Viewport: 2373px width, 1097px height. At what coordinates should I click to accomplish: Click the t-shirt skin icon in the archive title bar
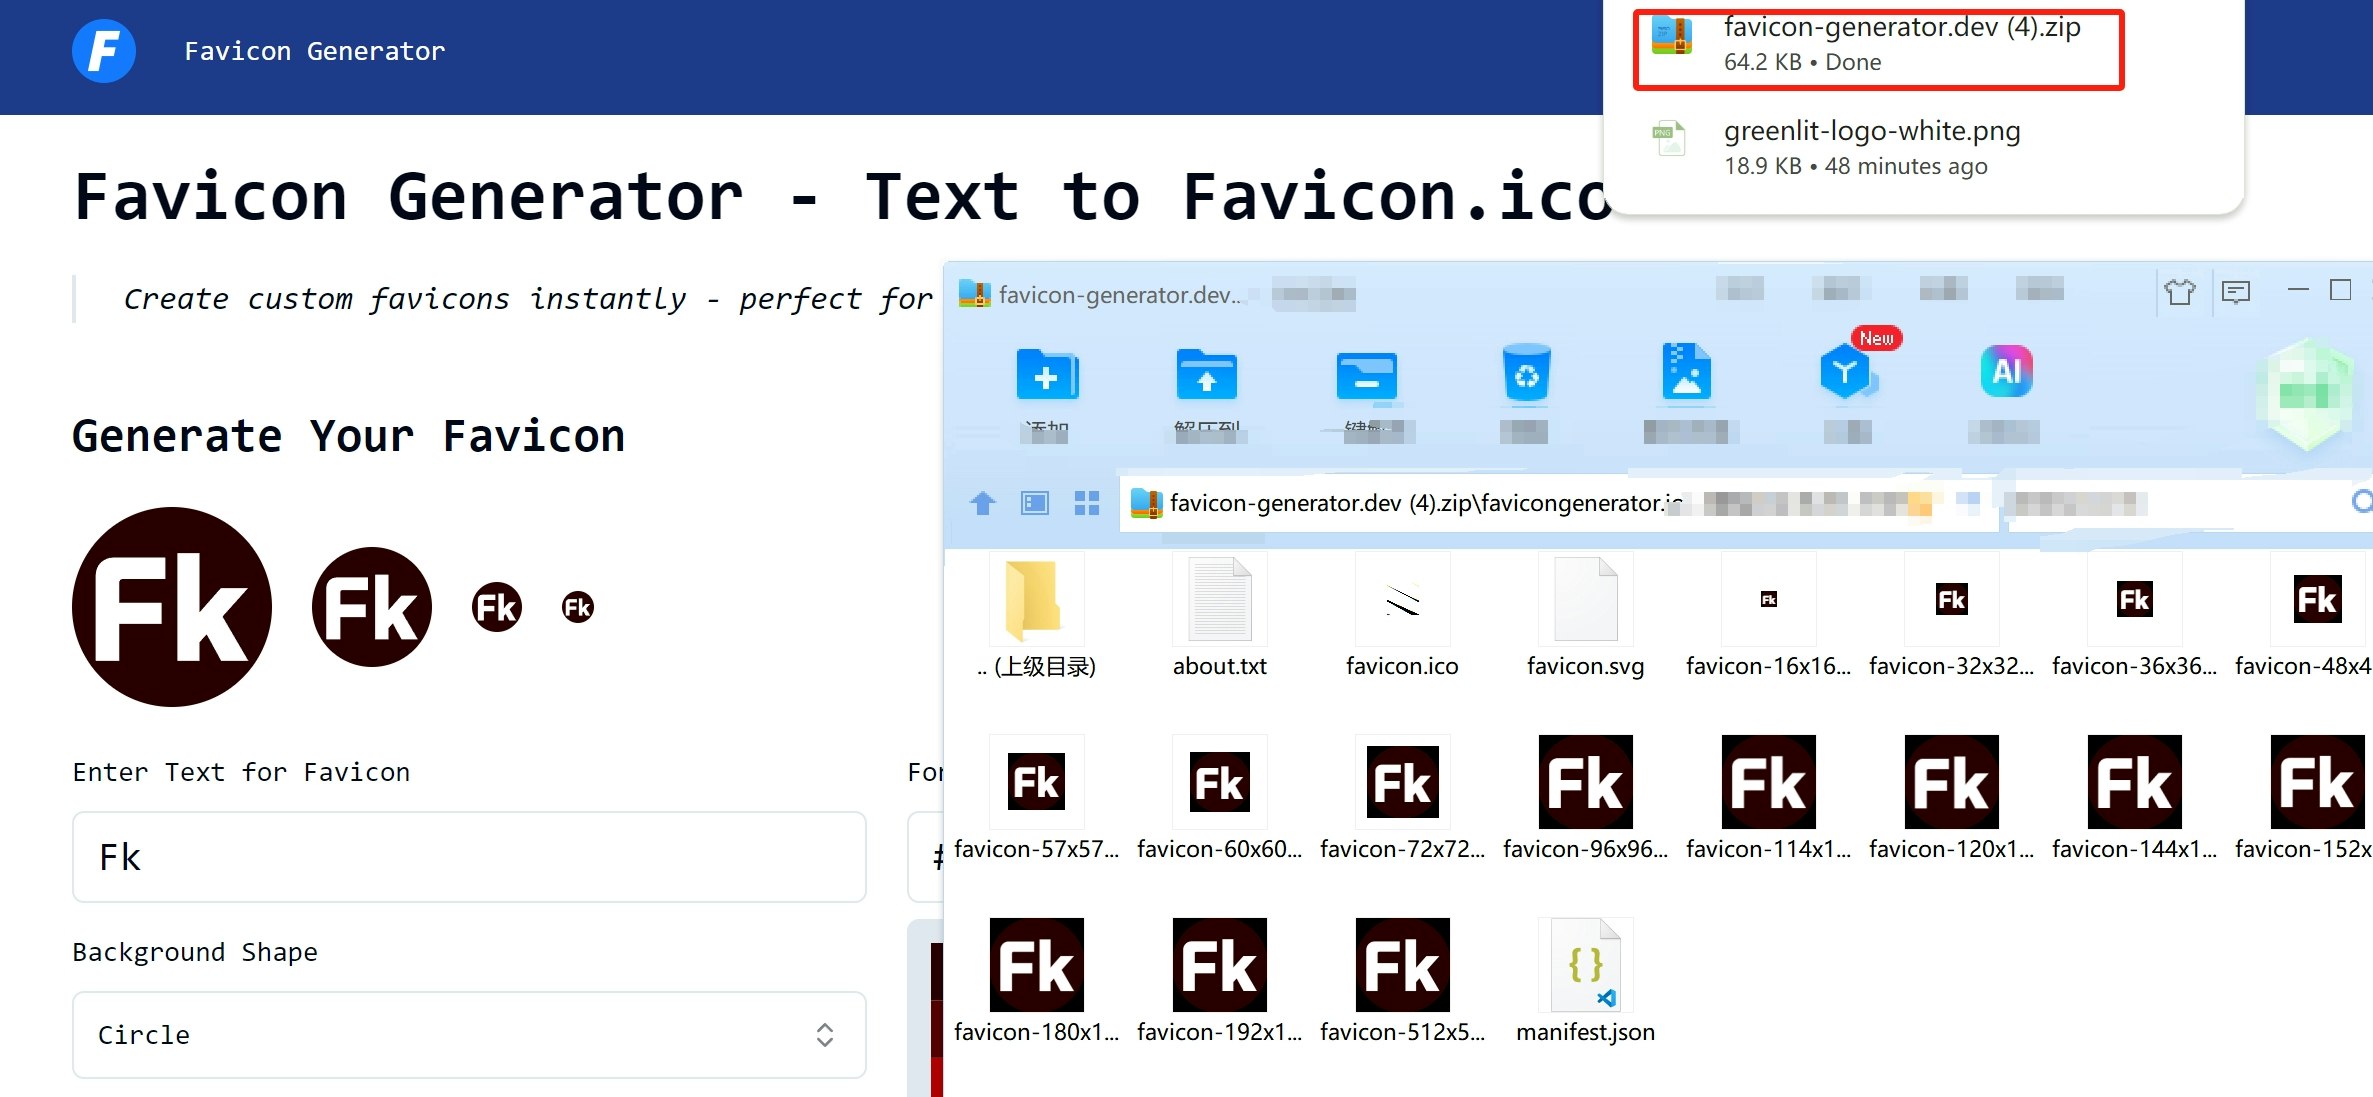(2181, 292)
